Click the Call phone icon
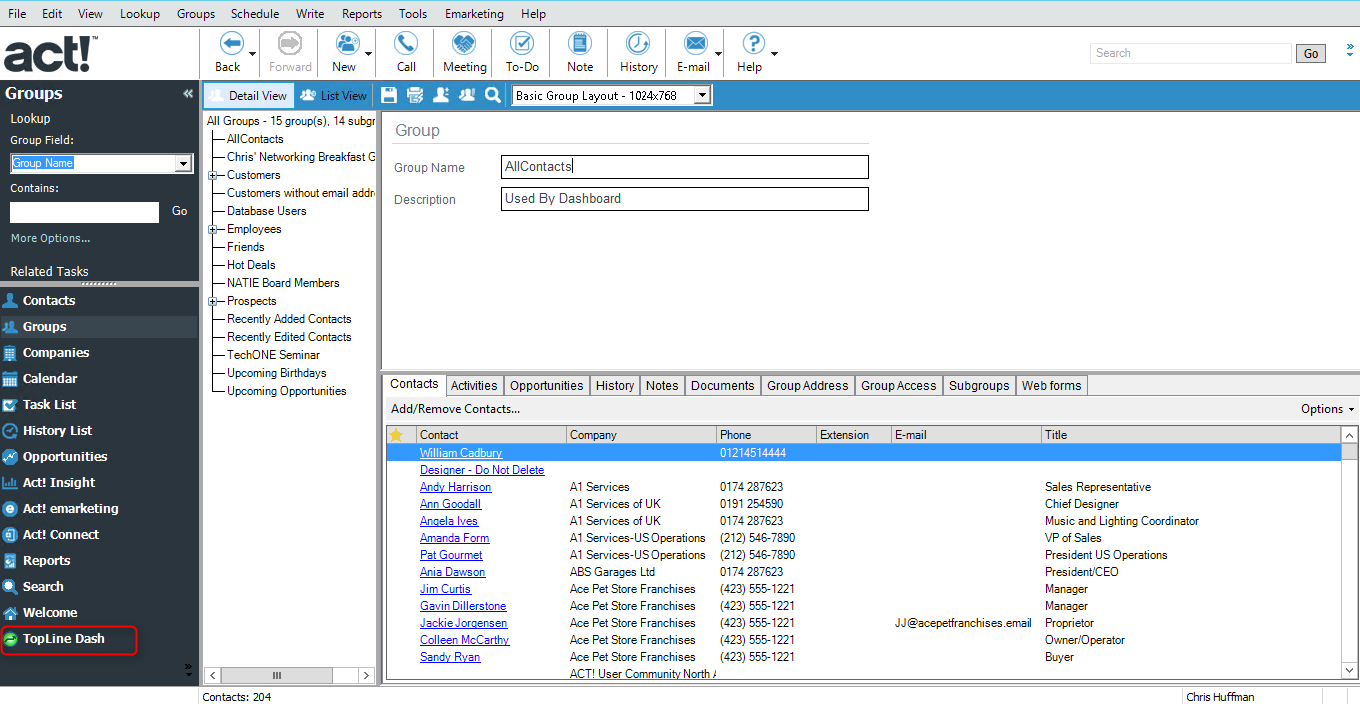This screenshot has height=704, width=1360. [x=405, y=44]
